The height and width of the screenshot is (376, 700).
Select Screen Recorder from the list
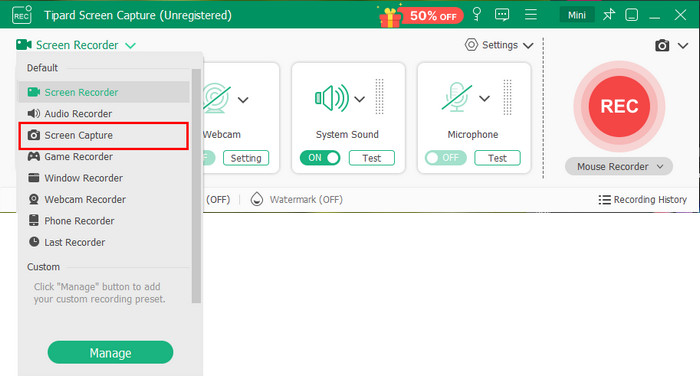pos(104,92)
